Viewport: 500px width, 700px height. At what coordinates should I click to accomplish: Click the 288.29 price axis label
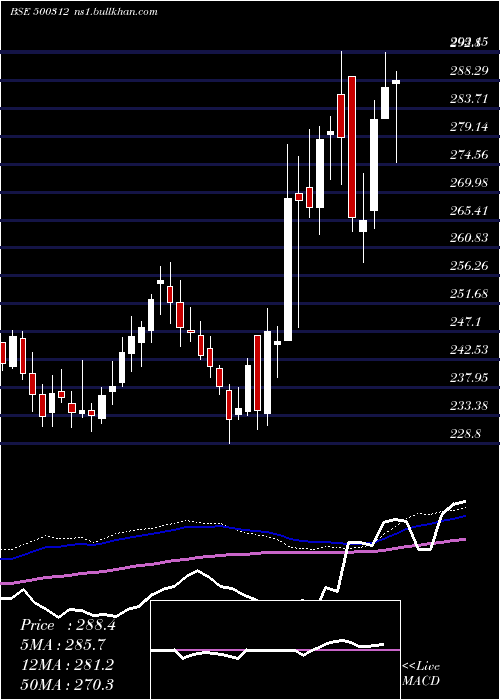coord(469,70)
